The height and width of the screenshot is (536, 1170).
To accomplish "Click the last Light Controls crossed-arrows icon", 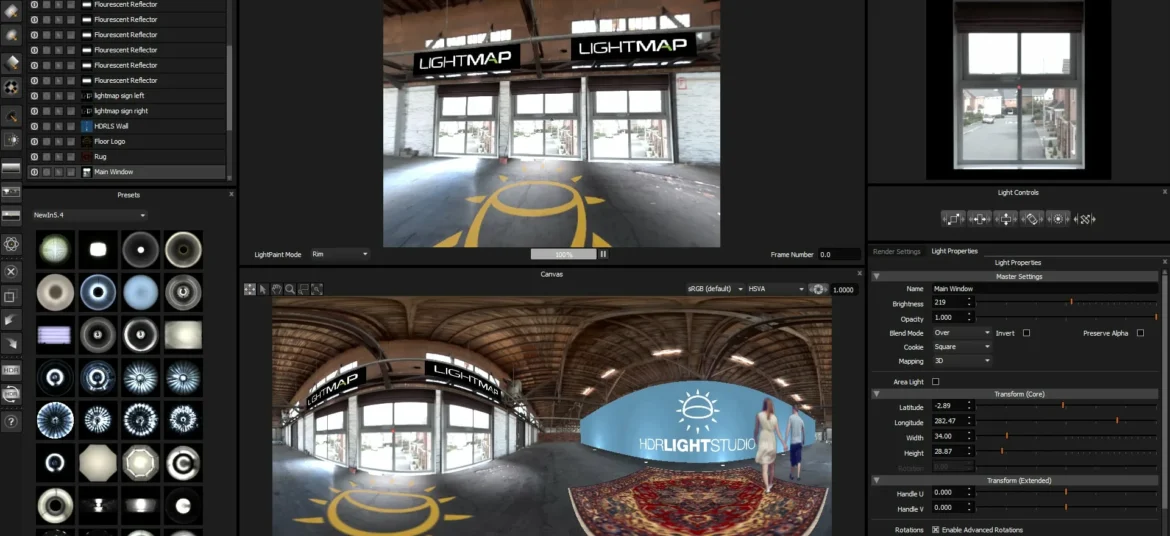I will coord(1084,219).
